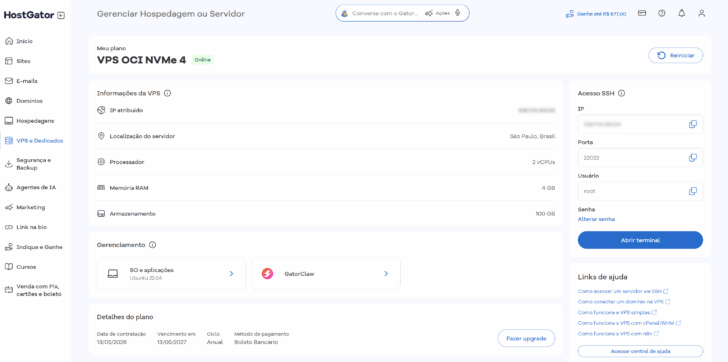
Task: Open Como funciona a VPS com n8n
Action: point(618,334)
